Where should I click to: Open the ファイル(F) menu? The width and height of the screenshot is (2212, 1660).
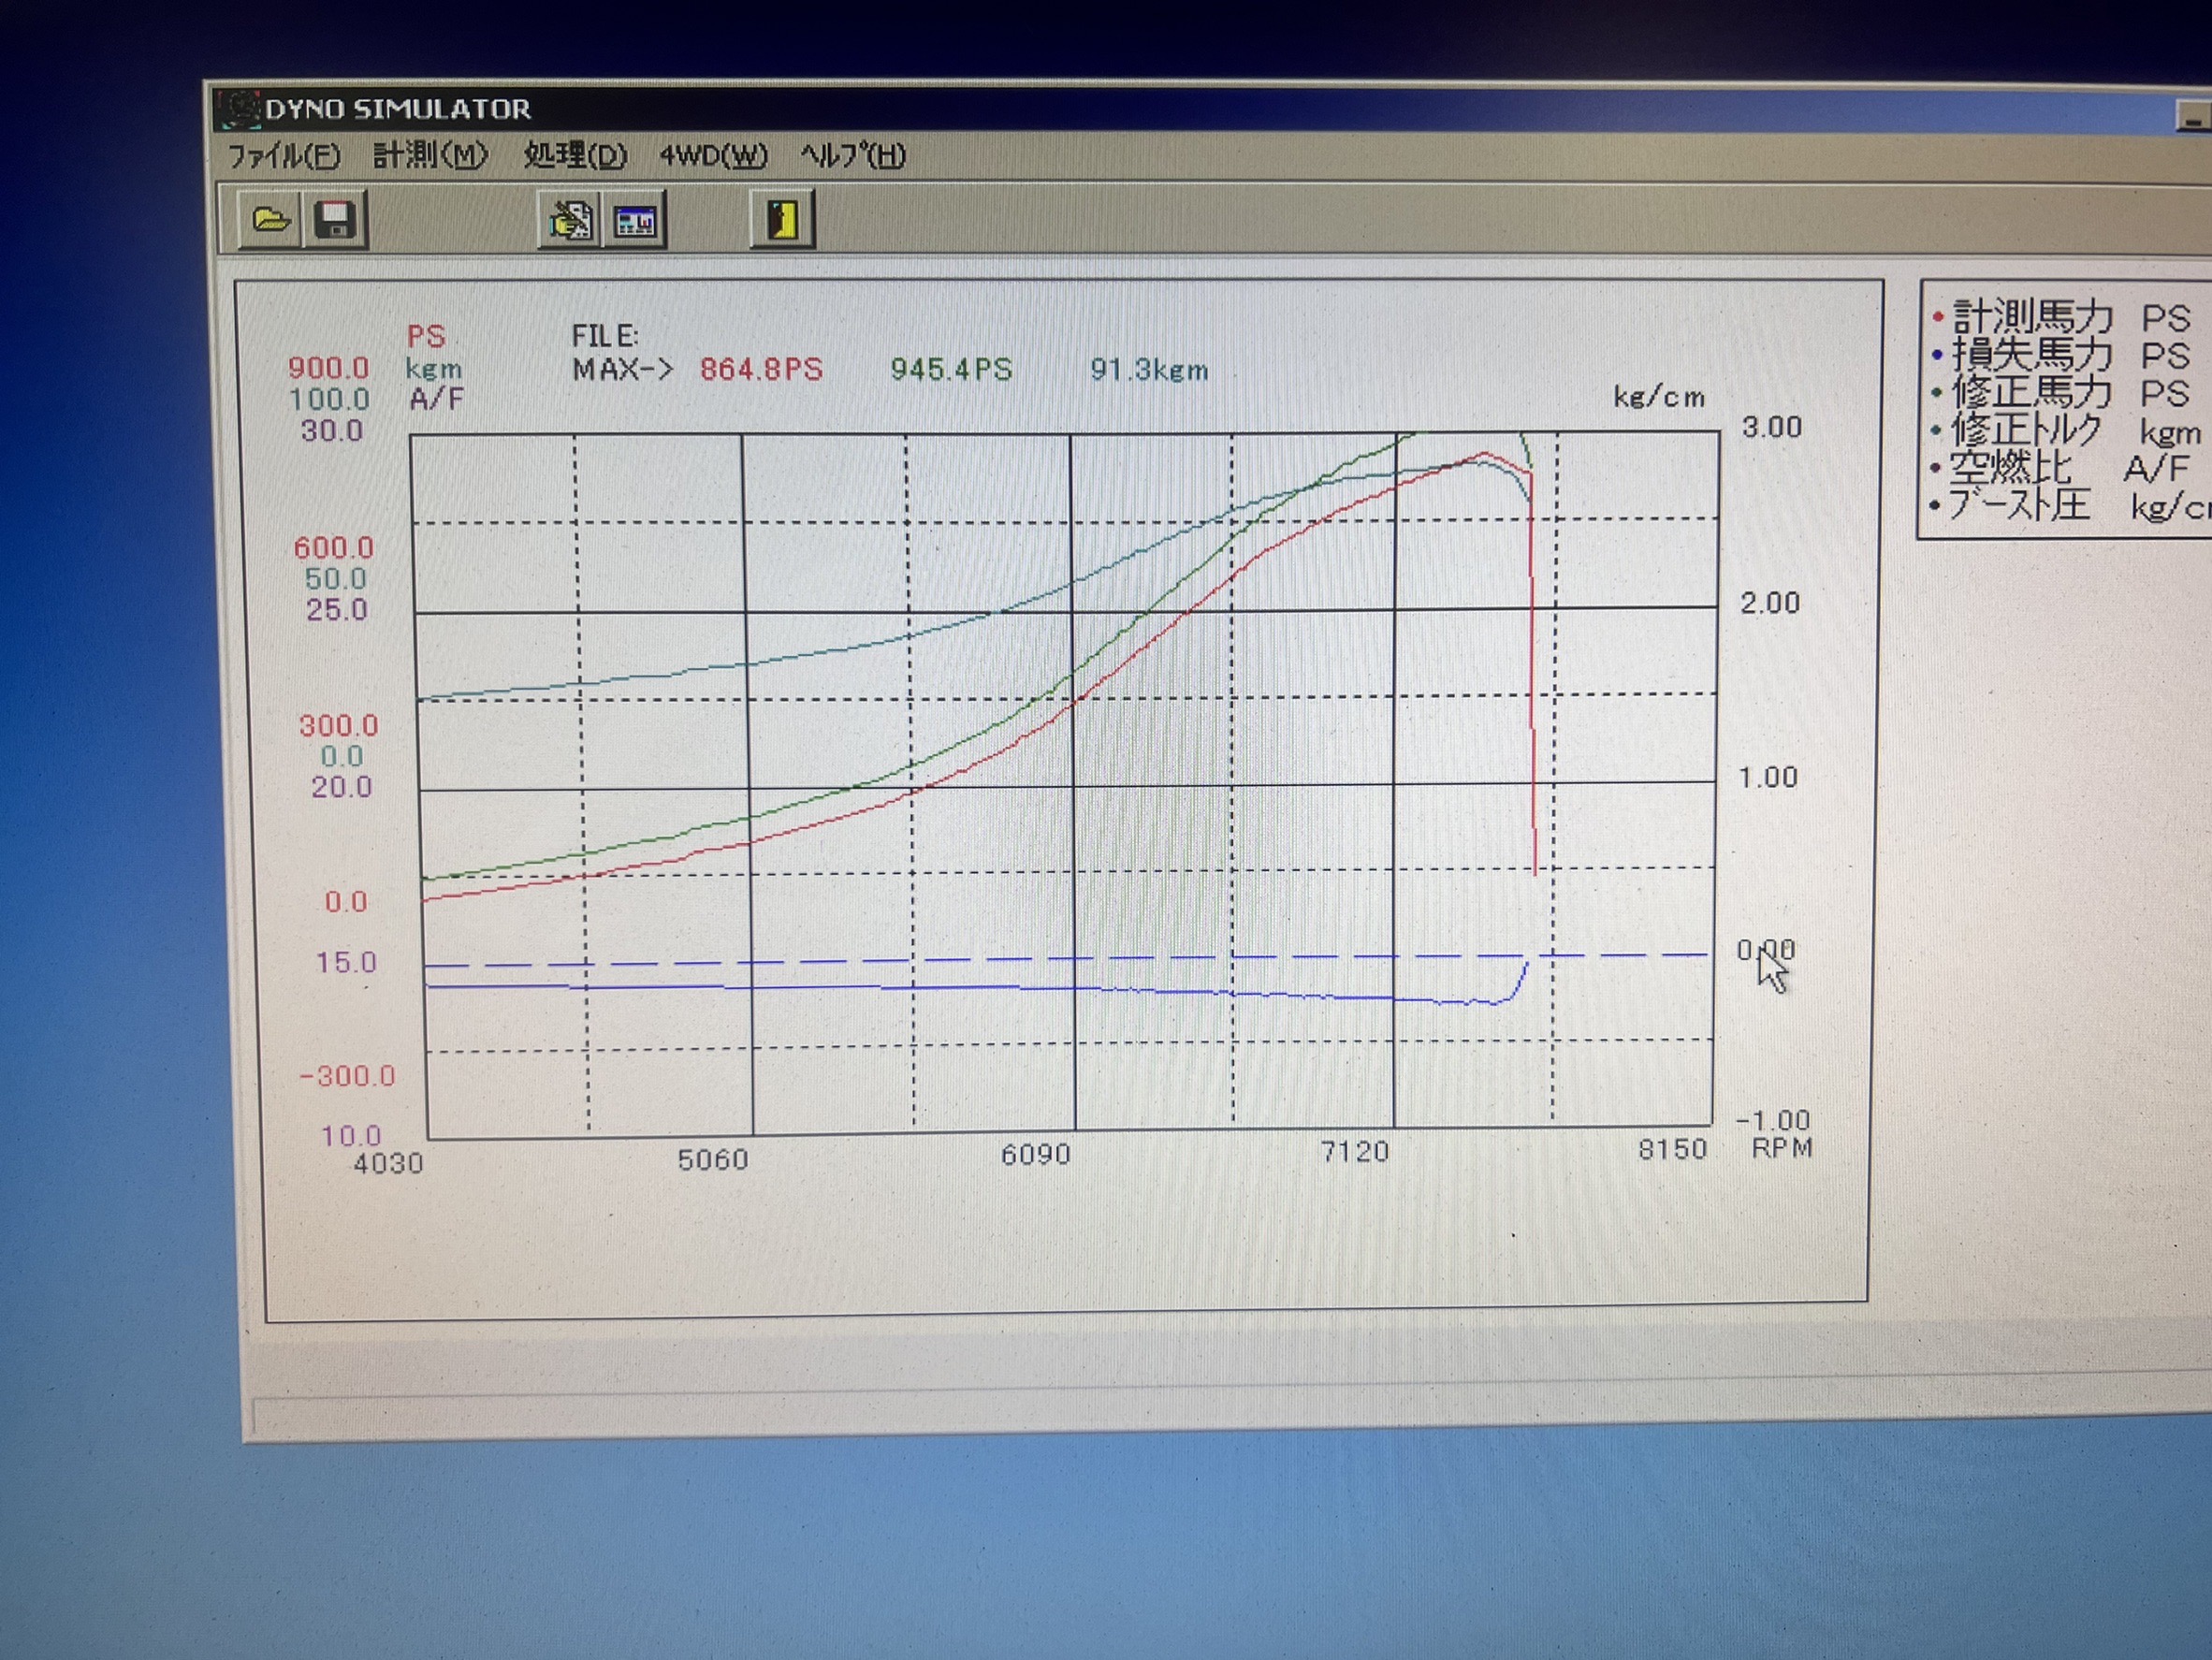pos(284,155)
